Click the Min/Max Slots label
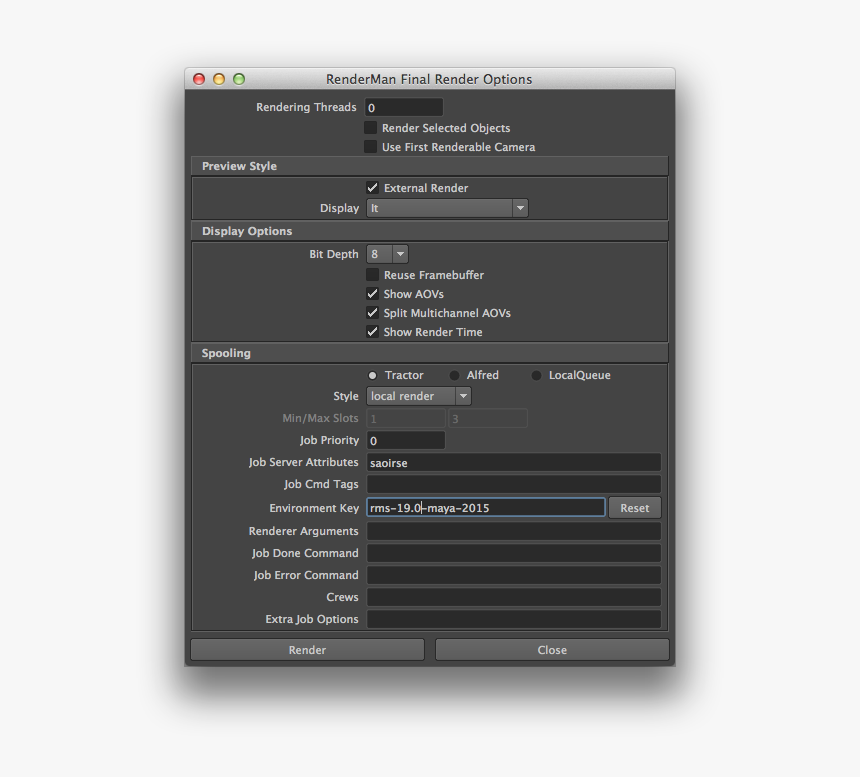The height and width of the screenshot is (777, 860). 320,418
